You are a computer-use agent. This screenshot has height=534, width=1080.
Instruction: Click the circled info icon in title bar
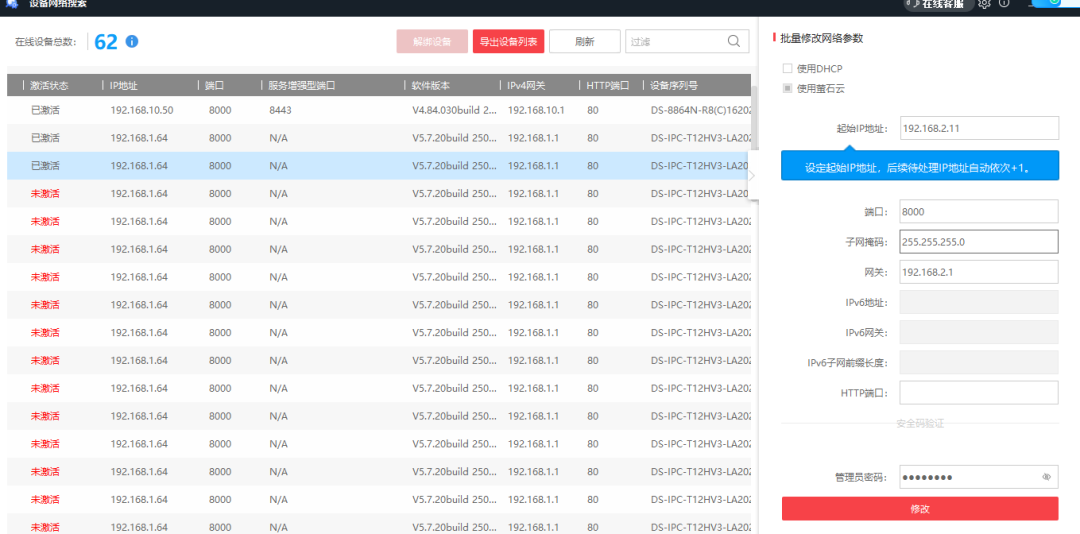coord(1004,4)
